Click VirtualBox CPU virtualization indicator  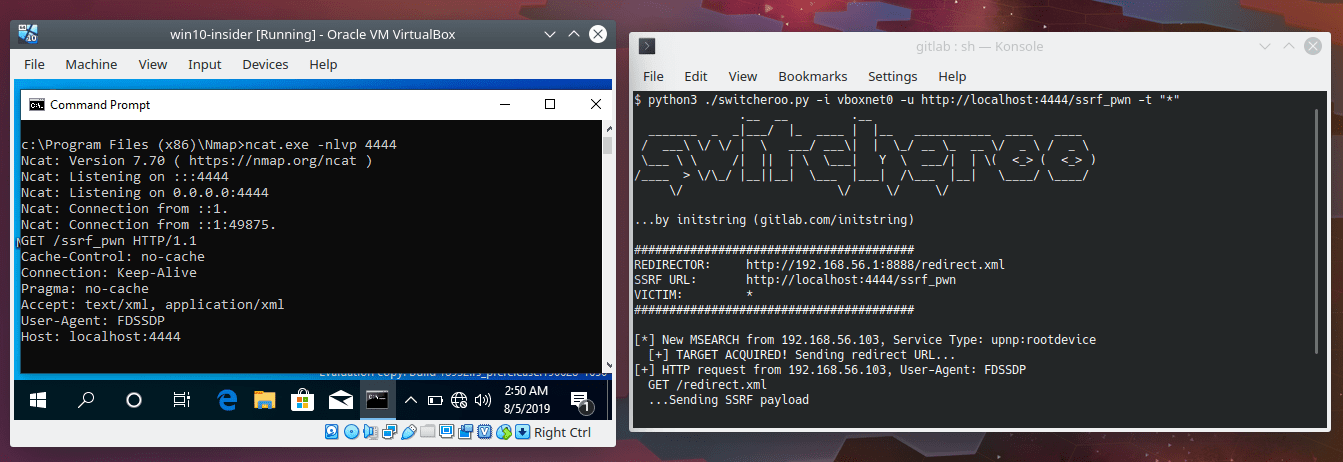(x=485, y=432)
